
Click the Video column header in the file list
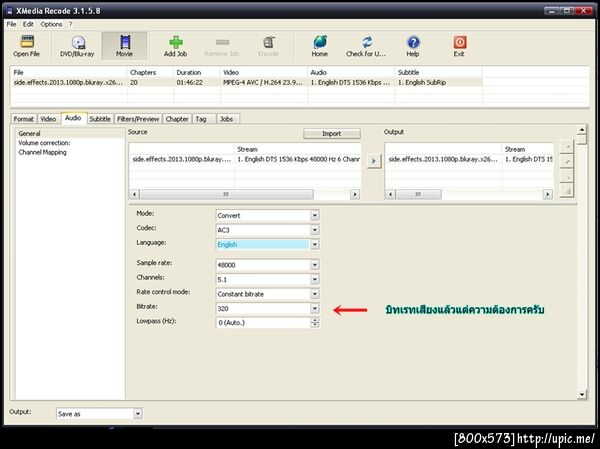click(x=264, y=72)
